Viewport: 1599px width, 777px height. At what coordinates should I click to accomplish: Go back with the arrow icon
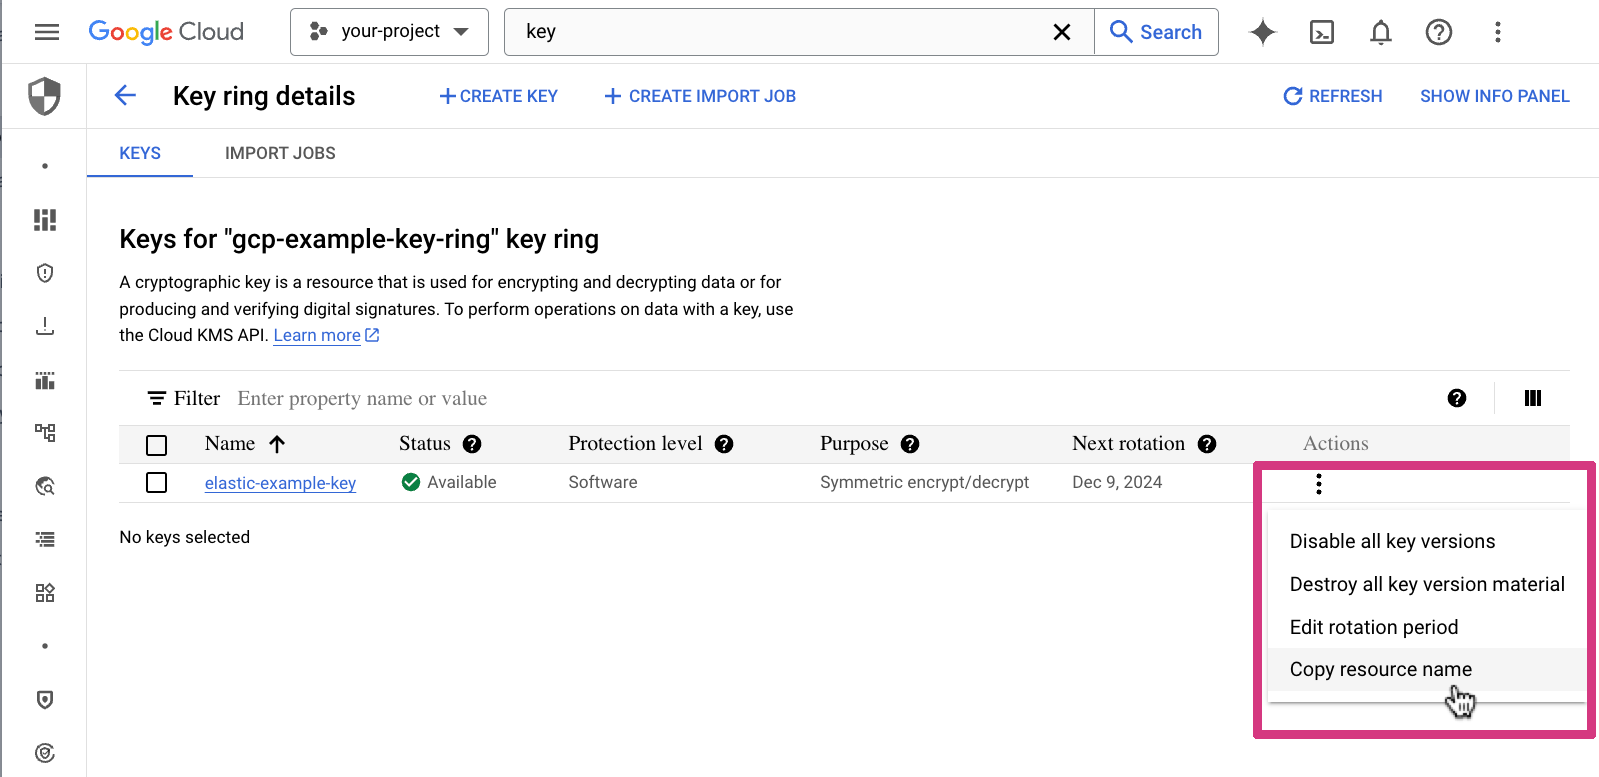click(125, 95)
